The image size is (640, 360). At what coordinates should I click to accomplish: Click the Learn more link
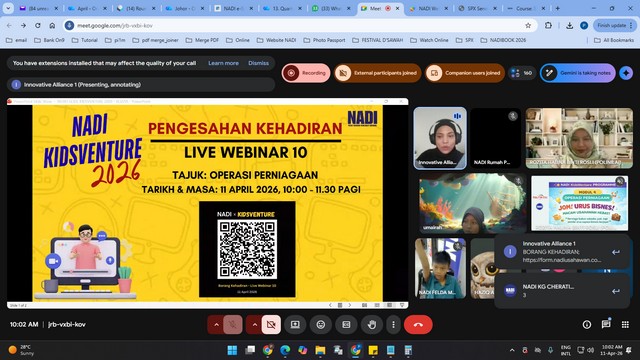point(223,63)
